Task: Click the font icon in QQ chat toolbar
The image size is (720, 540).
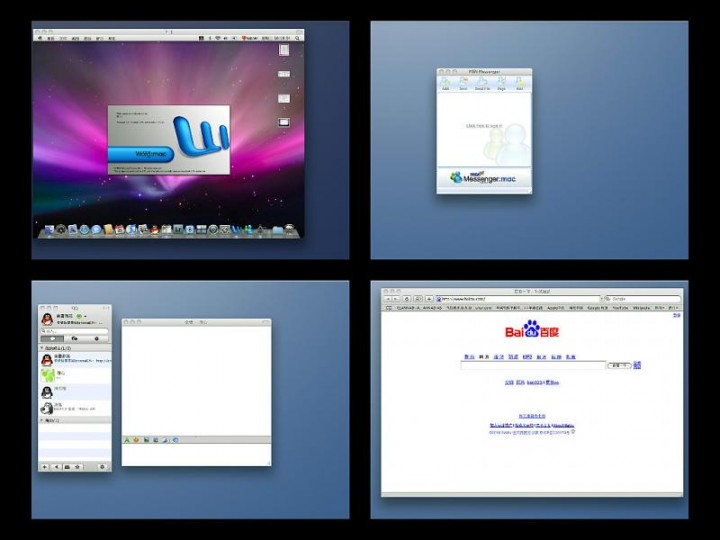Action: (x=127, y=440)
